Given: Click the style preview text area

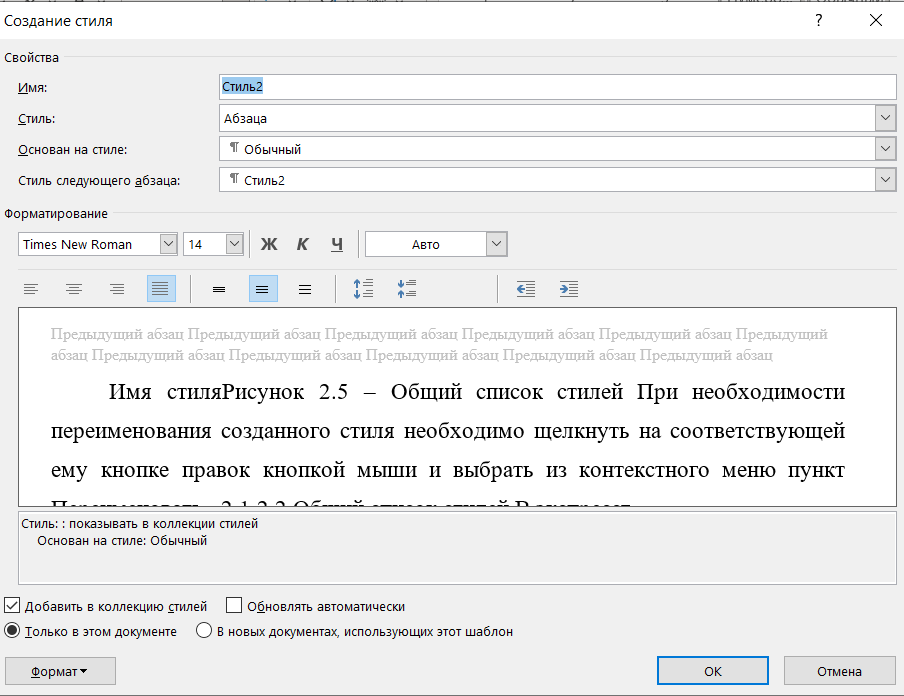Looking at the screenshot, I should coord(457,407).
